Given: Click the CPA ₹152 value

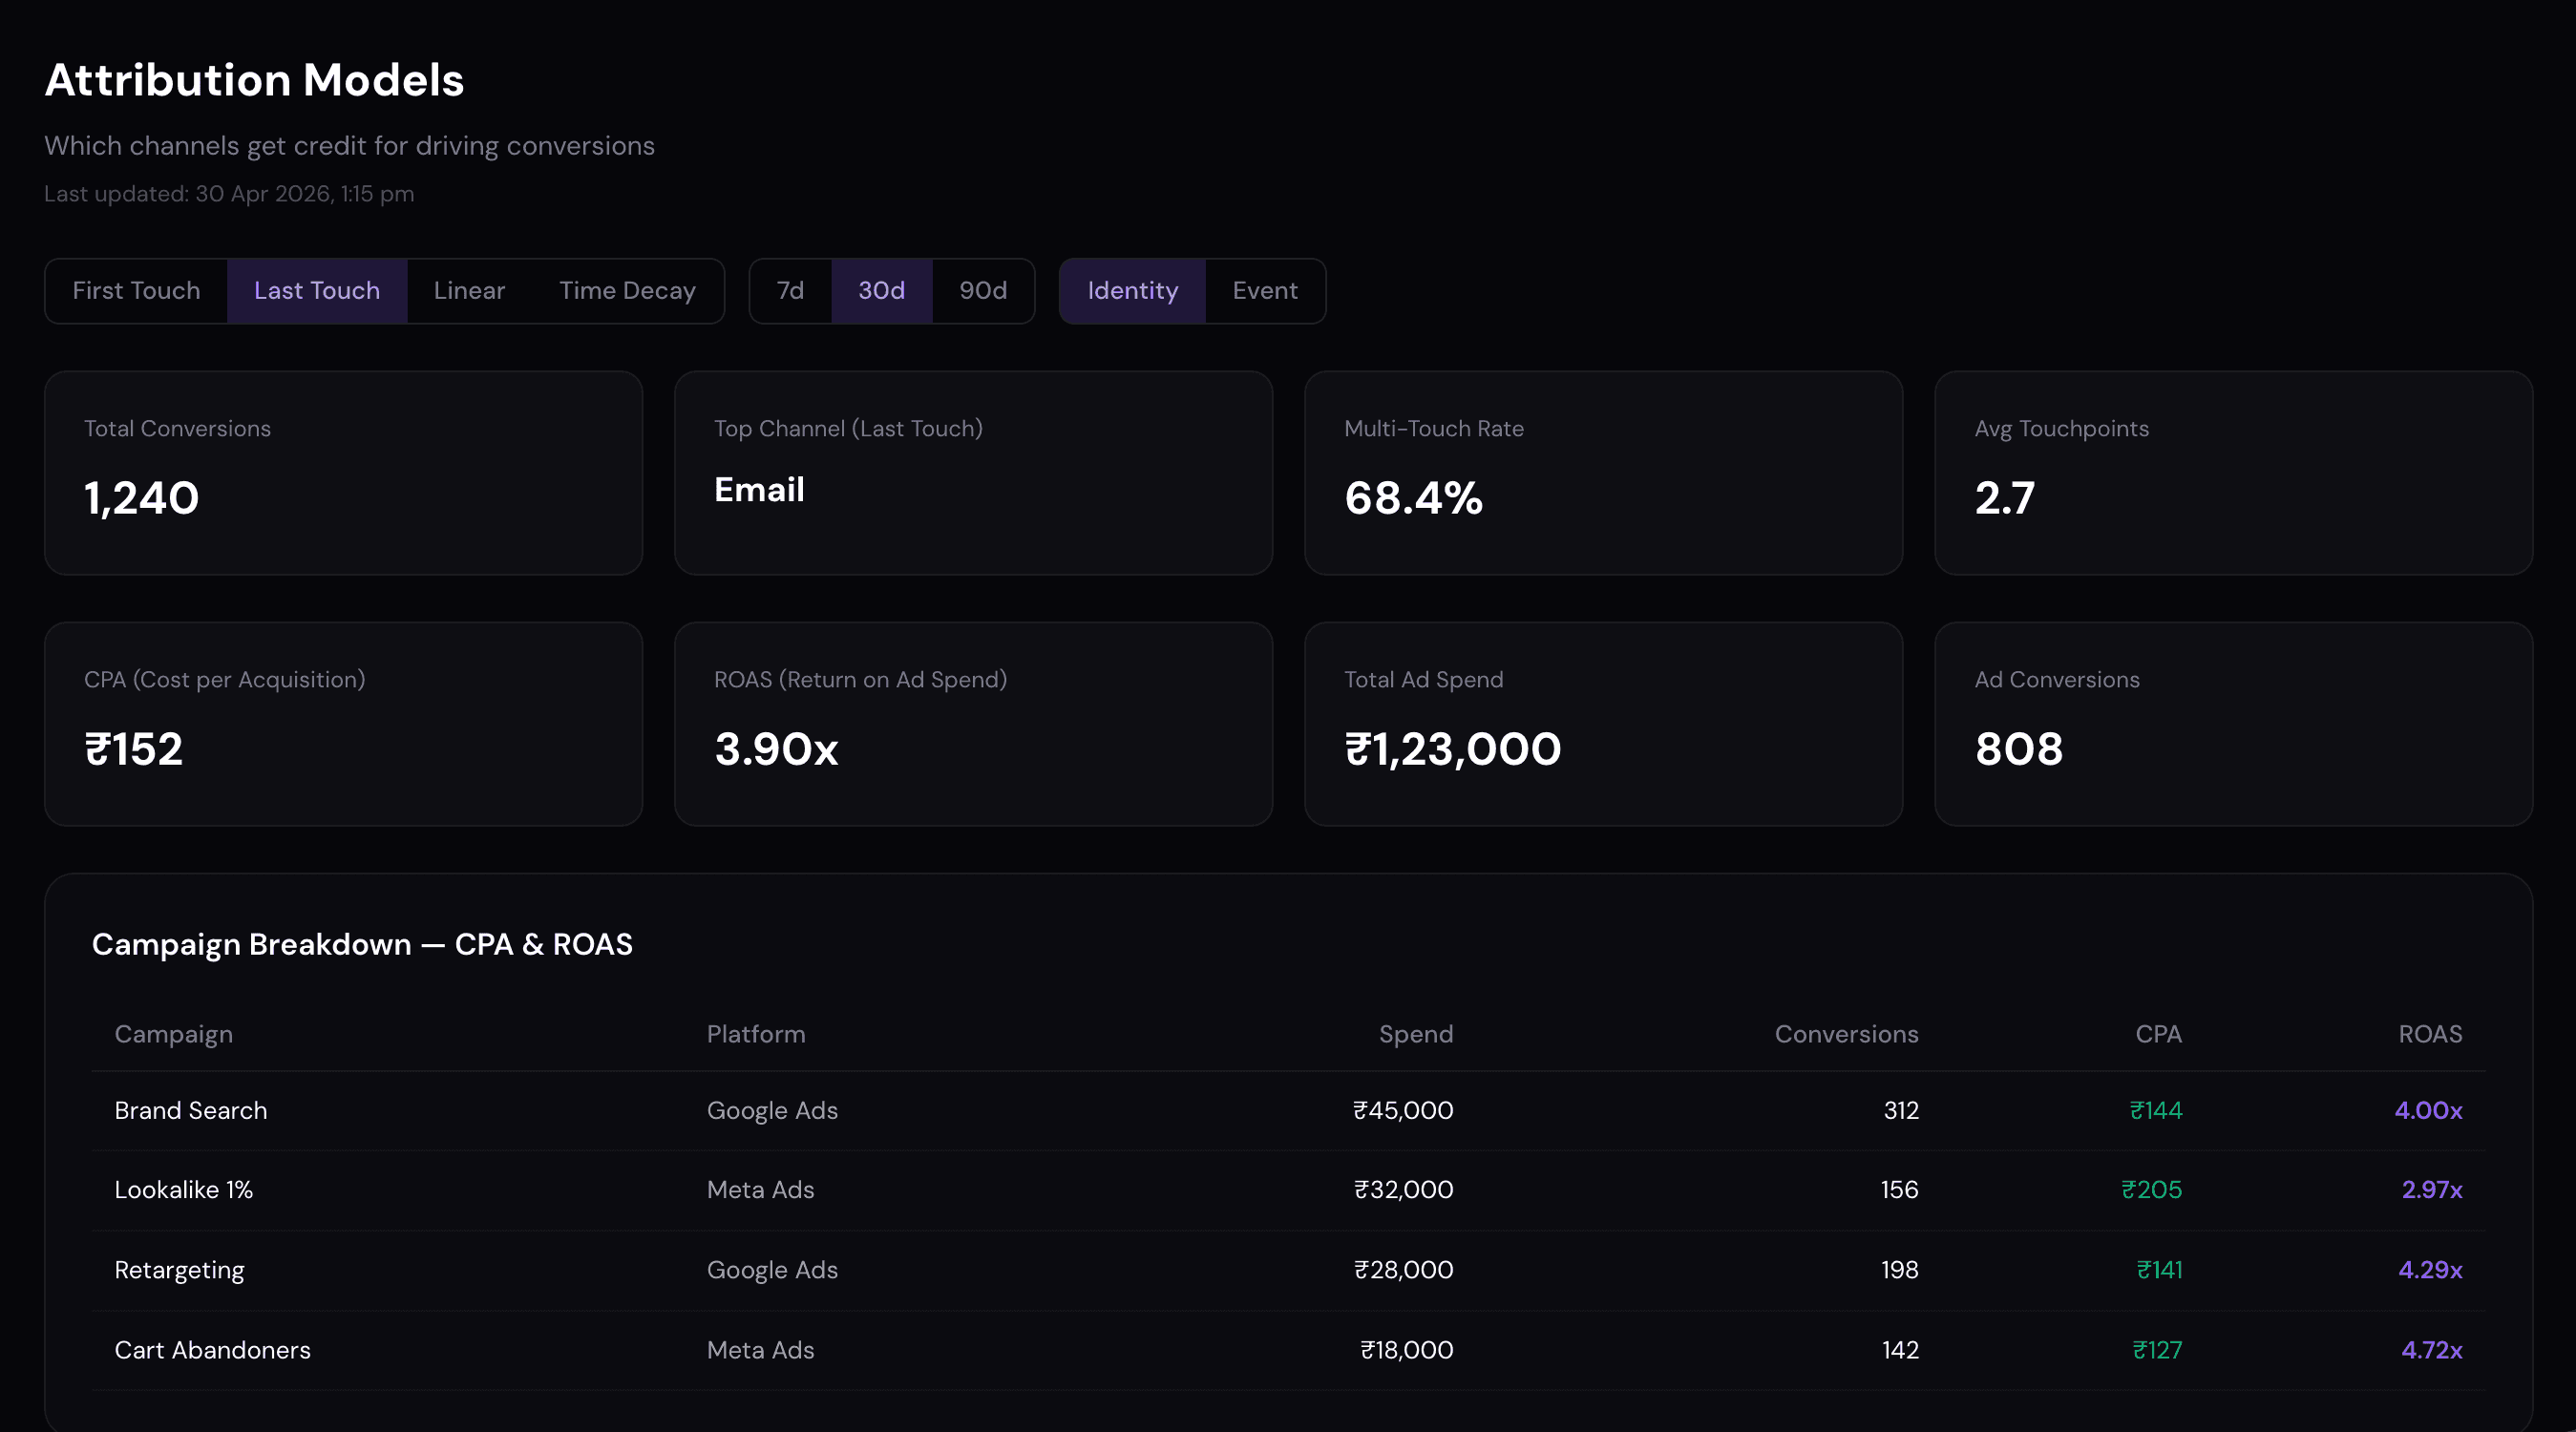Looking at the screenshot, I should pos(134,749).
